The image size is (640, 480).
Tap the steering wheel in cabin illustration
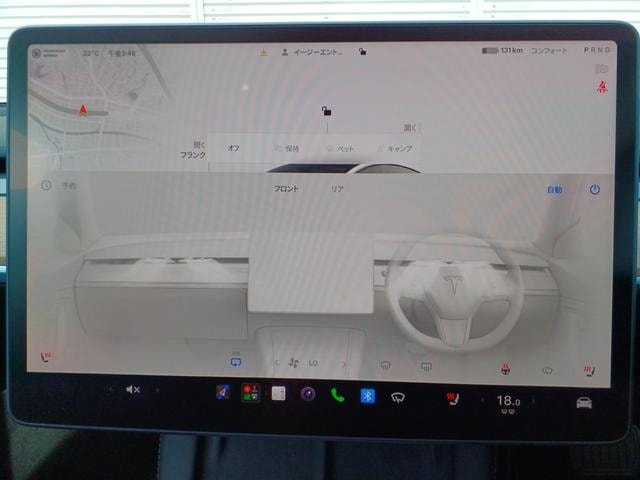[454, 293]
